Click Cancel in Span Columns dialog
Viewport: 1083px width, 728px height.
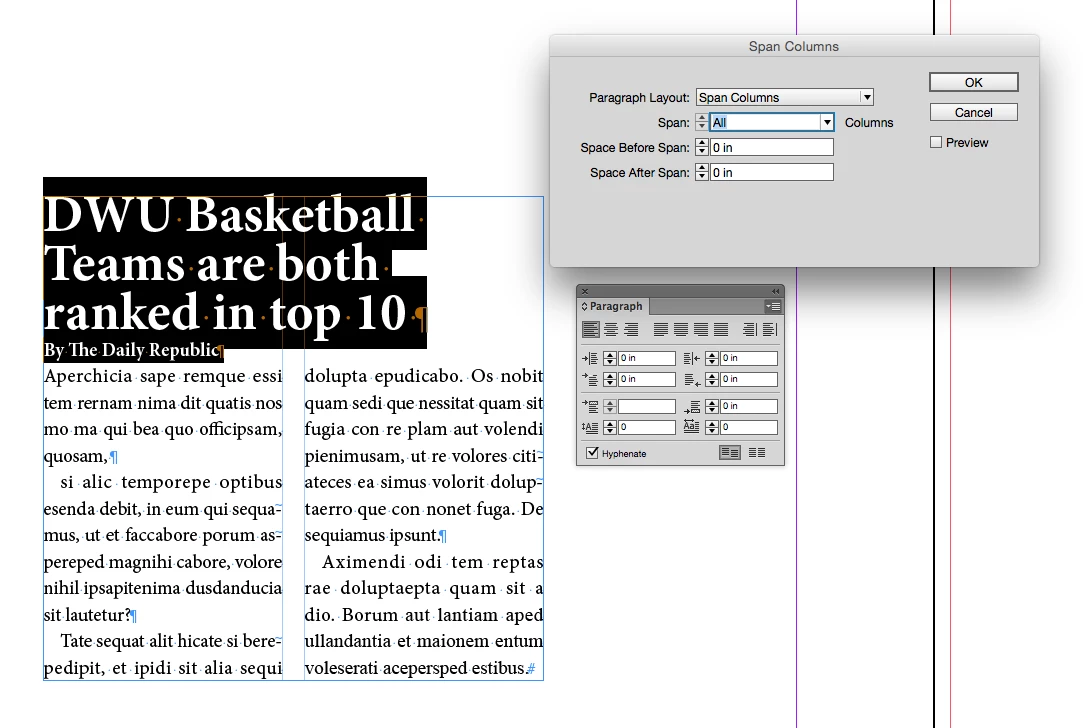pyautogui.click(x=973, y=113)
